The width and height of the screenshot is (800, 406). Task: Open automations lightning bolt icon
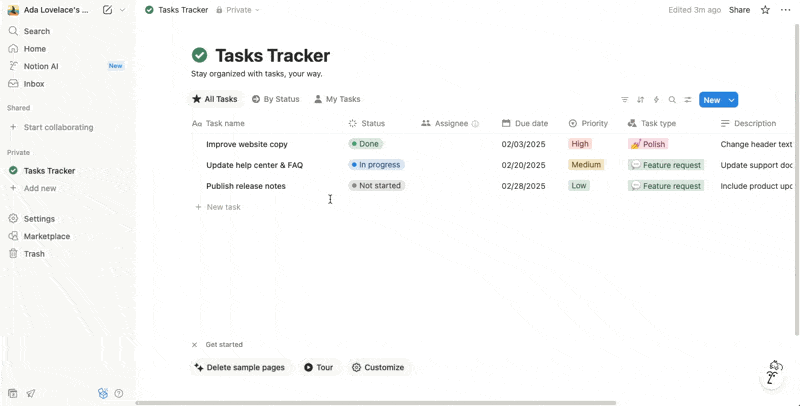pos(656,100)
